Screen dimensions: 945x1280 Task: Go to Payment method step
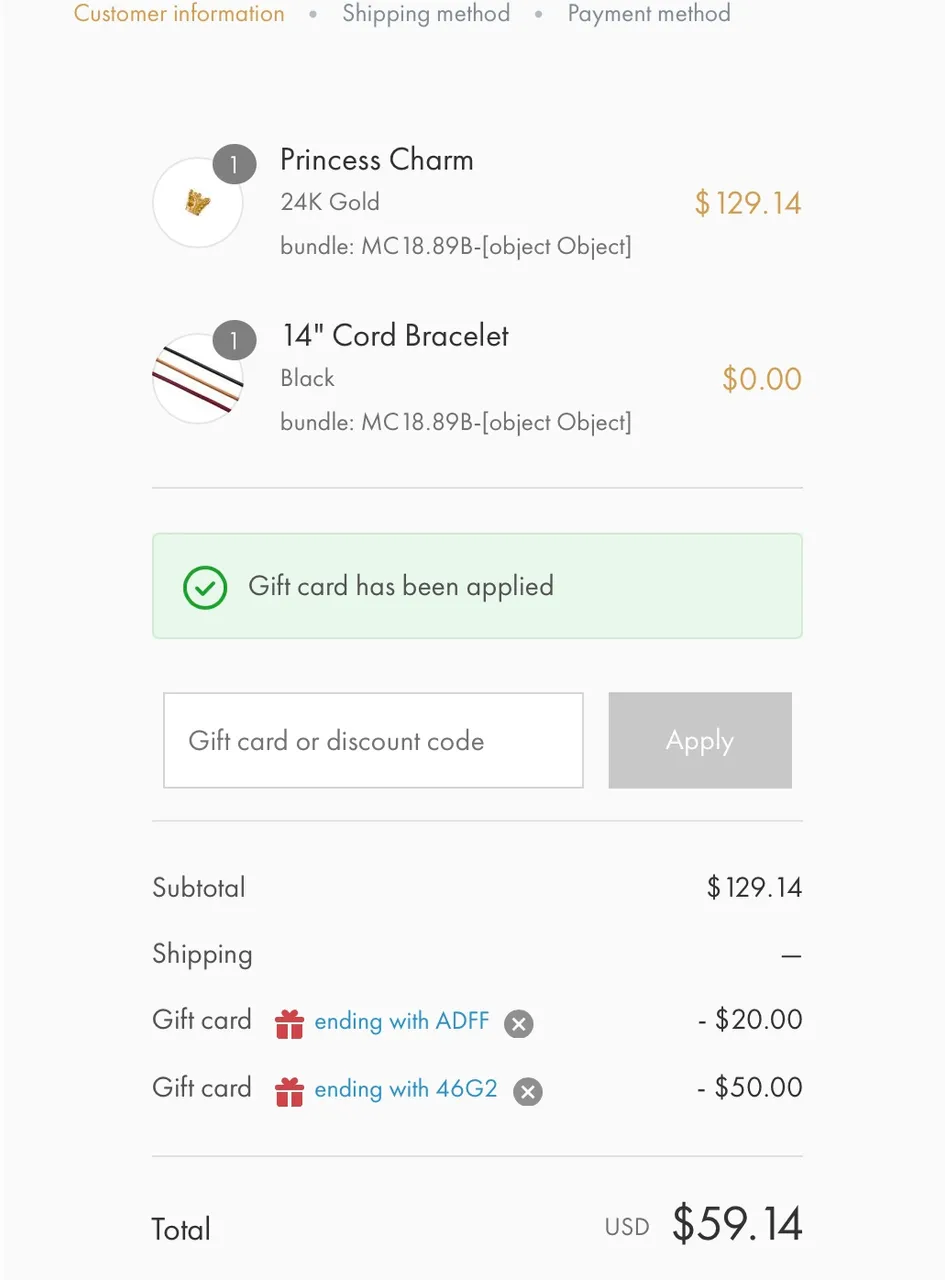pos(649,14)
